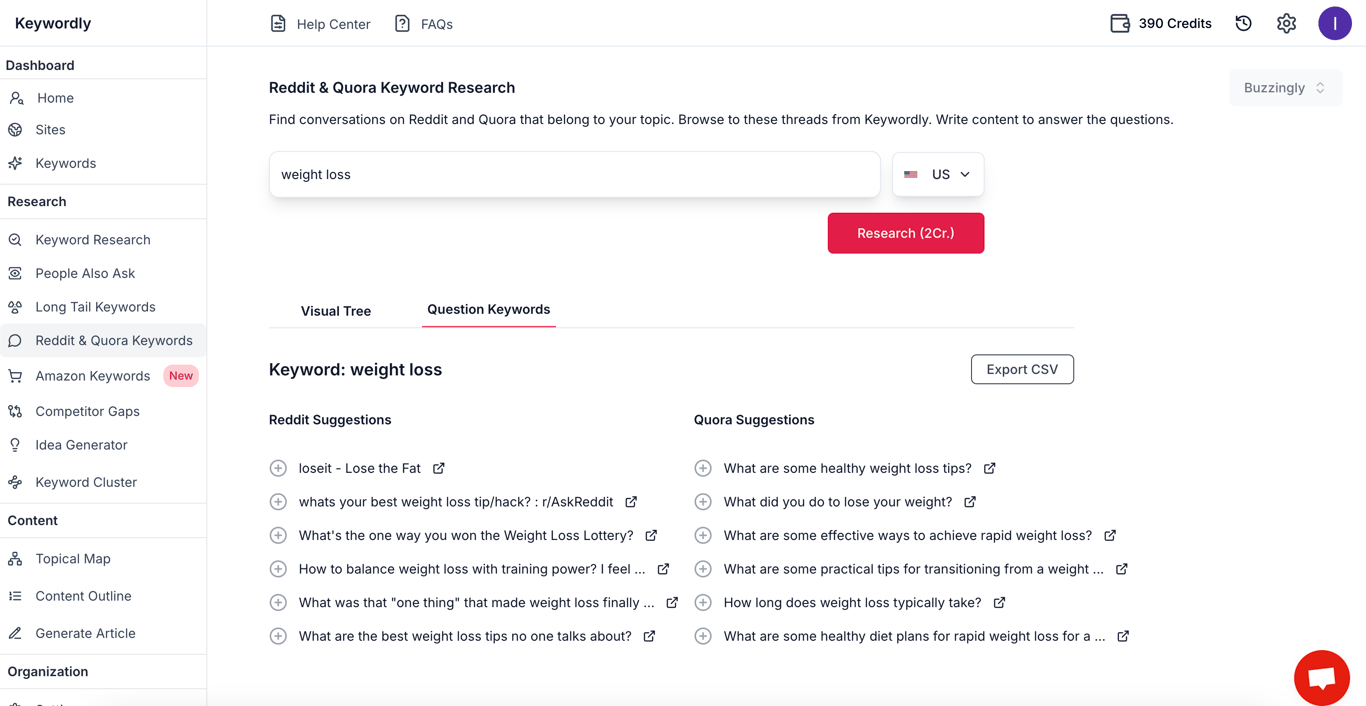Select the Question Keywords tab

pyautogui.click(x=488, y=310)
